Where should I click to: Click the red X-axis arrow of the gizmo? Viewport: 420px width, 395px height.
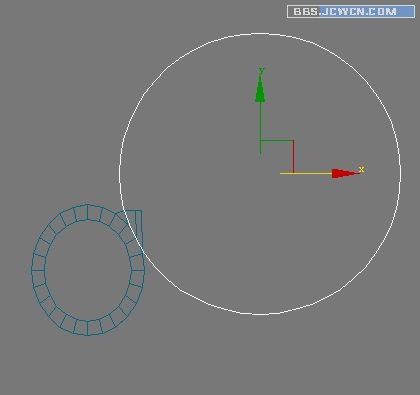point(345,173)
